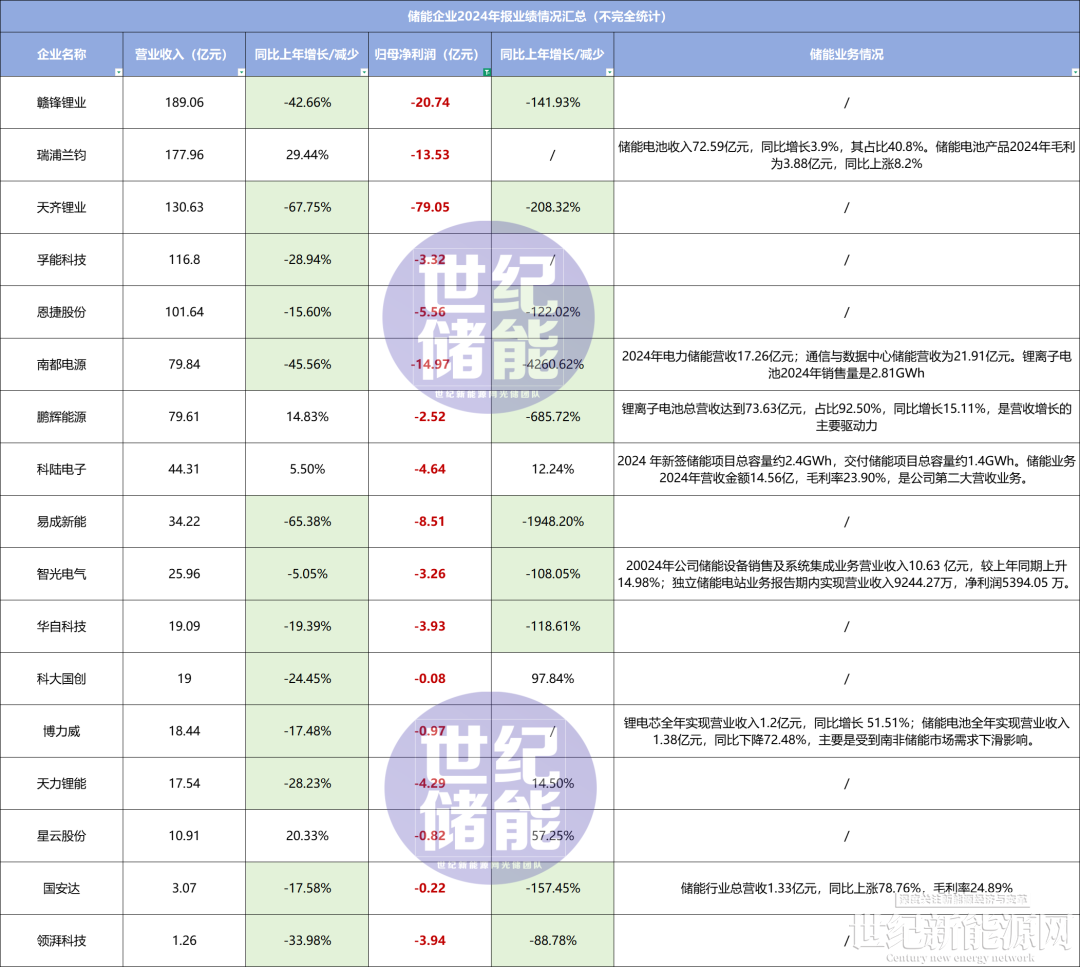Click net profit value -8.51
The height and width of the screenshot is (968, 1080).
point(430,522)
